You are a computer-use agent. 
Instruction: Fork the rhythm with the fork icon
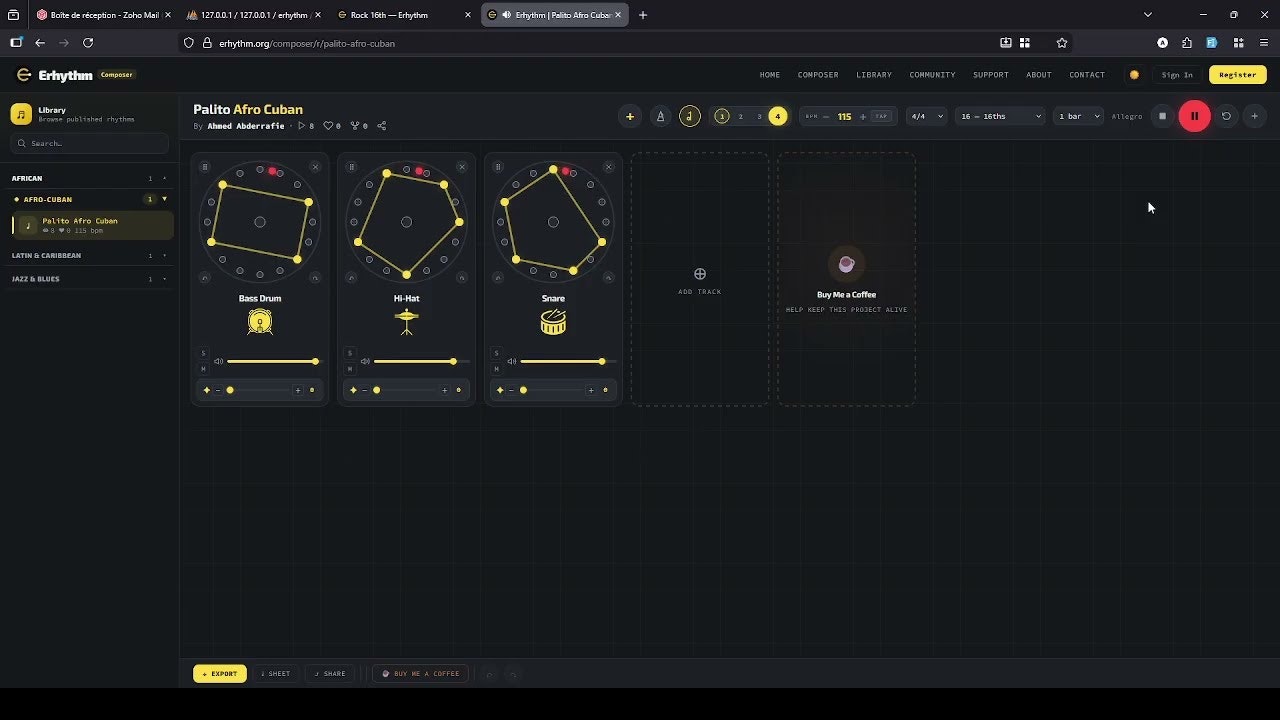pos(354,126)
